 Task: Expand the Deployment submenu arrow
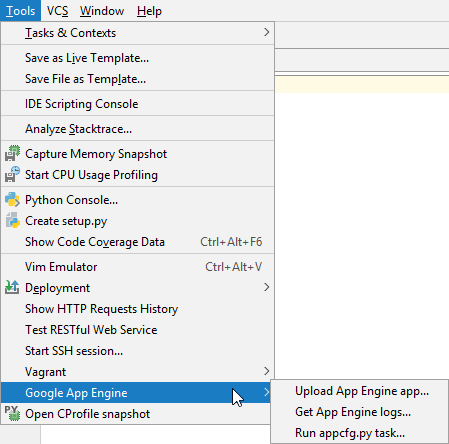266,287
